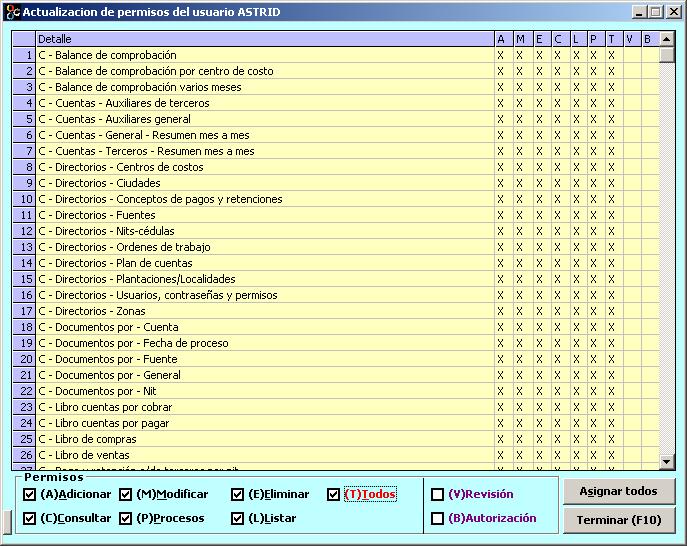Screen dimensions: 687x546
Task: Click the Detalle column header
Action: coord(265,39)
